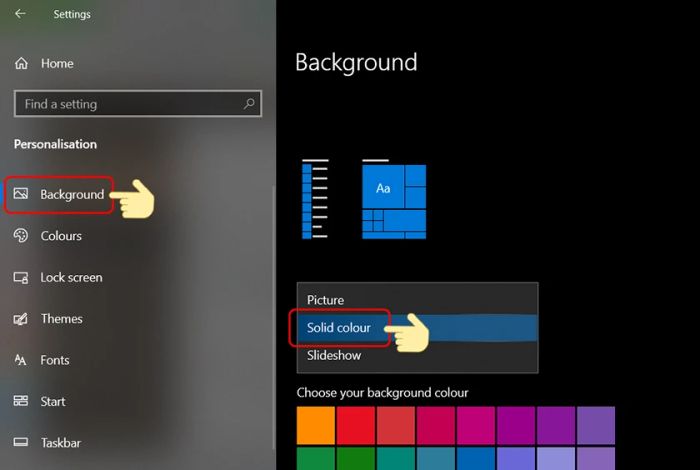Image resolution: width=700 pixels, height=470 pixels.
Task: Click the Background page heading
Action: (356, 62)
